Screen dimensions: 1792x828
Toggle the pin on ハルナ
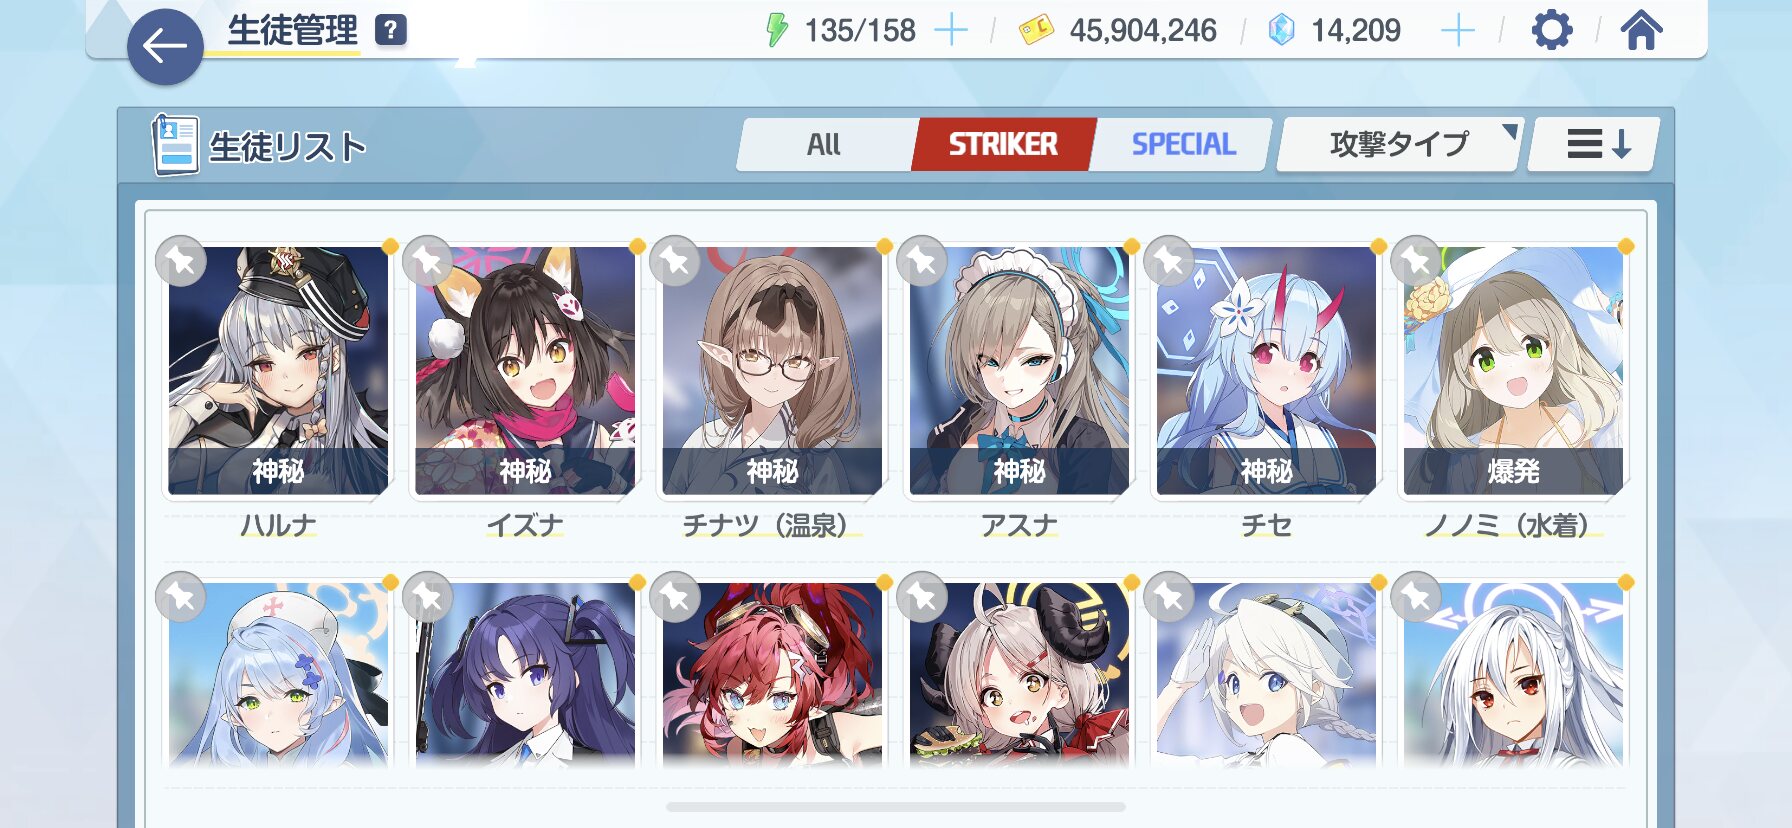(x=181, y=262)
